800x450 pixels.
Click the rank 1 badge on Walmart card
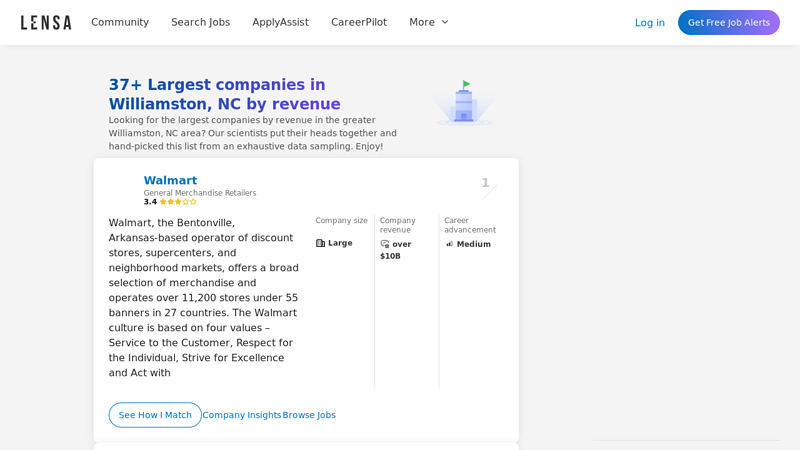coord(486,183)
